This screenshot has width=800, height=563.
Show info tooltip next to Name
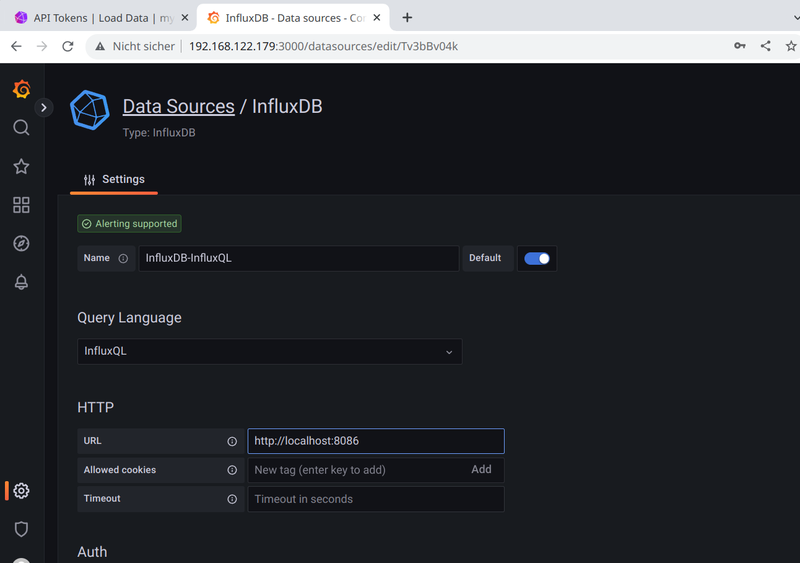click(123, 258)
